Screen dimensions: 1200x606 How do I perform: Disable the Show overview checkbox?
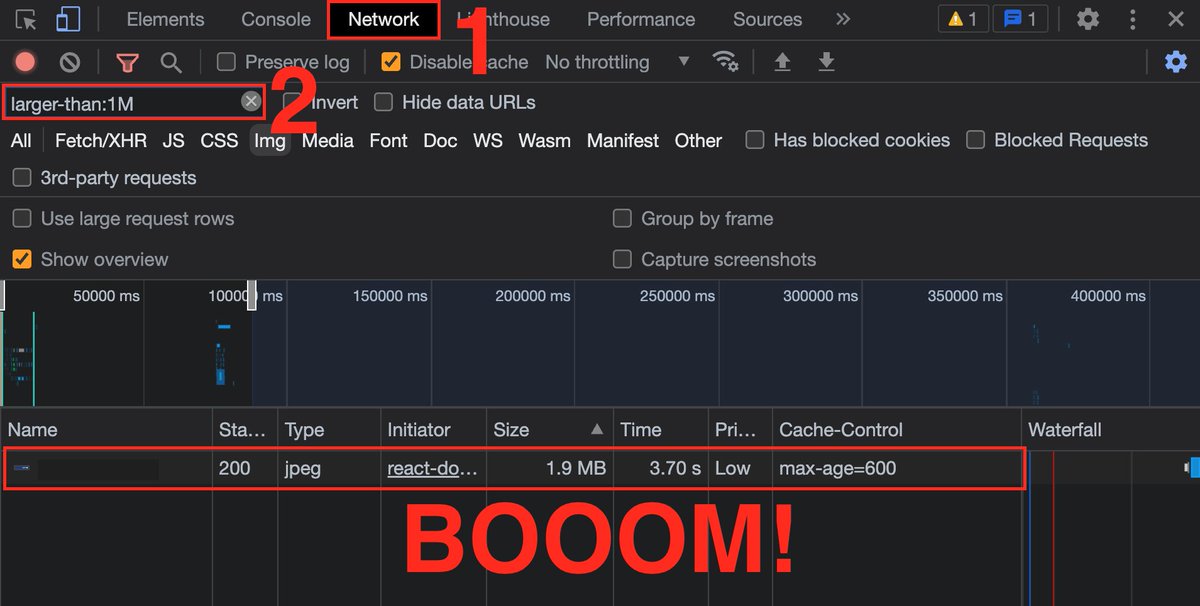21,259
